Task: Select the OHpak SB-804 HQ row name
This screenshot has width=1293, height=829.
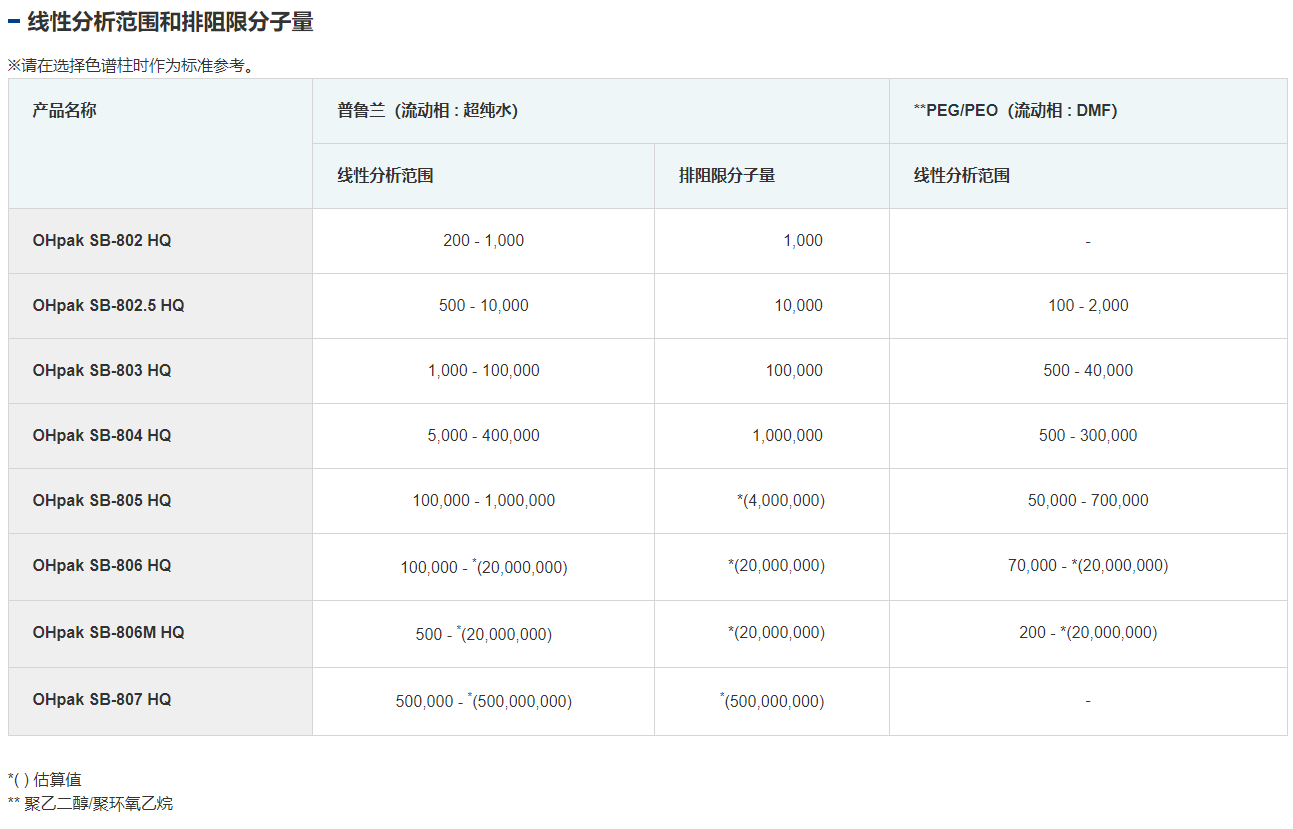Action: pyautogui.click(x=102, y=436)
